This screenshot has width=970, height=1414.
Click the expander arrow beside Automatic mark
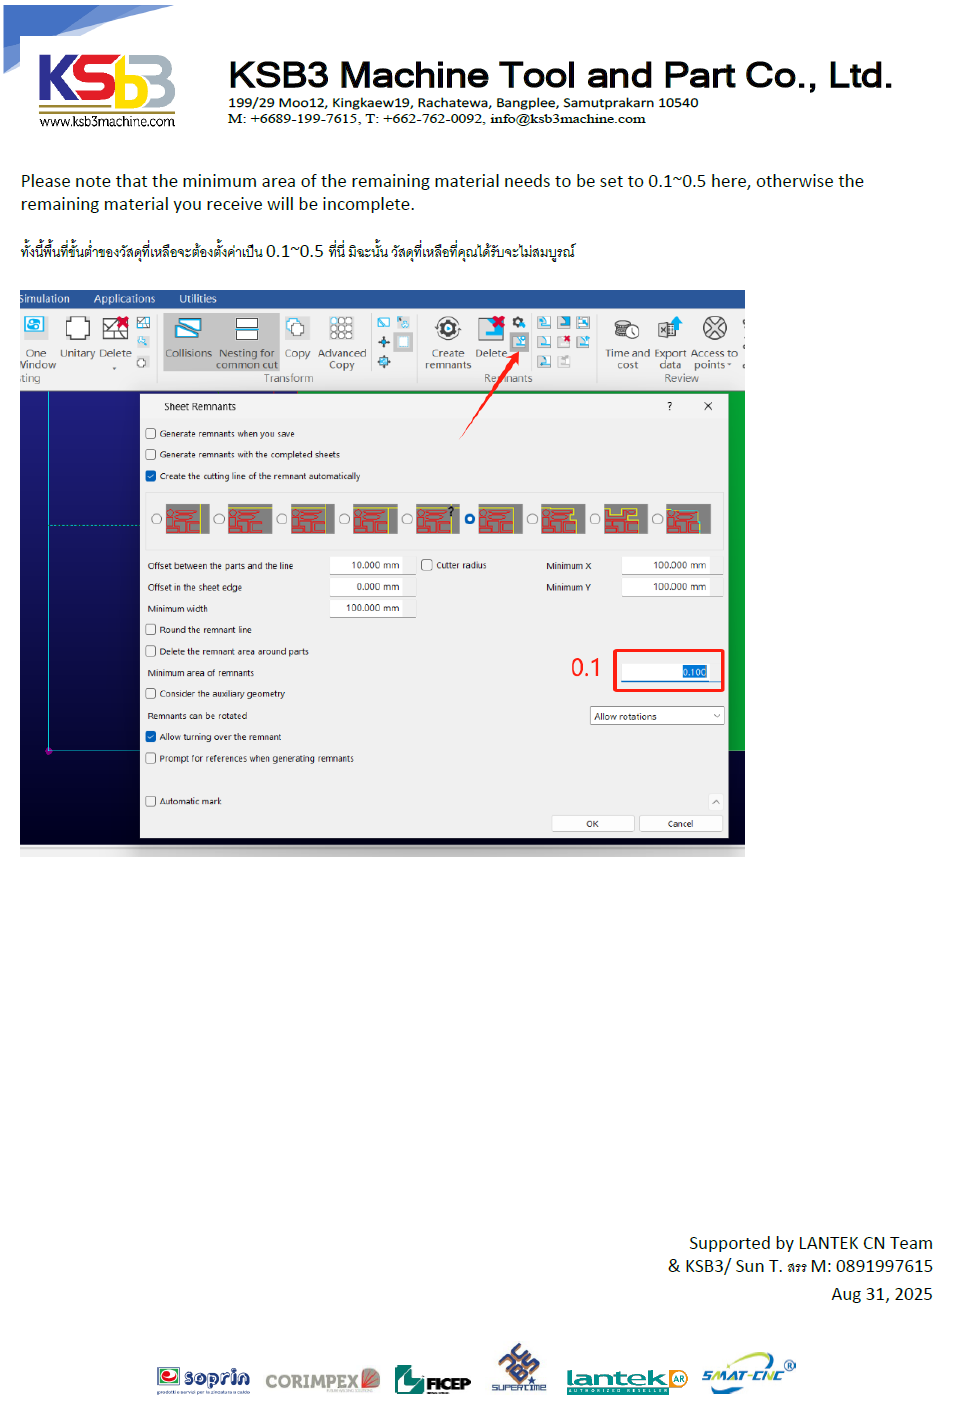coord(715,802)
